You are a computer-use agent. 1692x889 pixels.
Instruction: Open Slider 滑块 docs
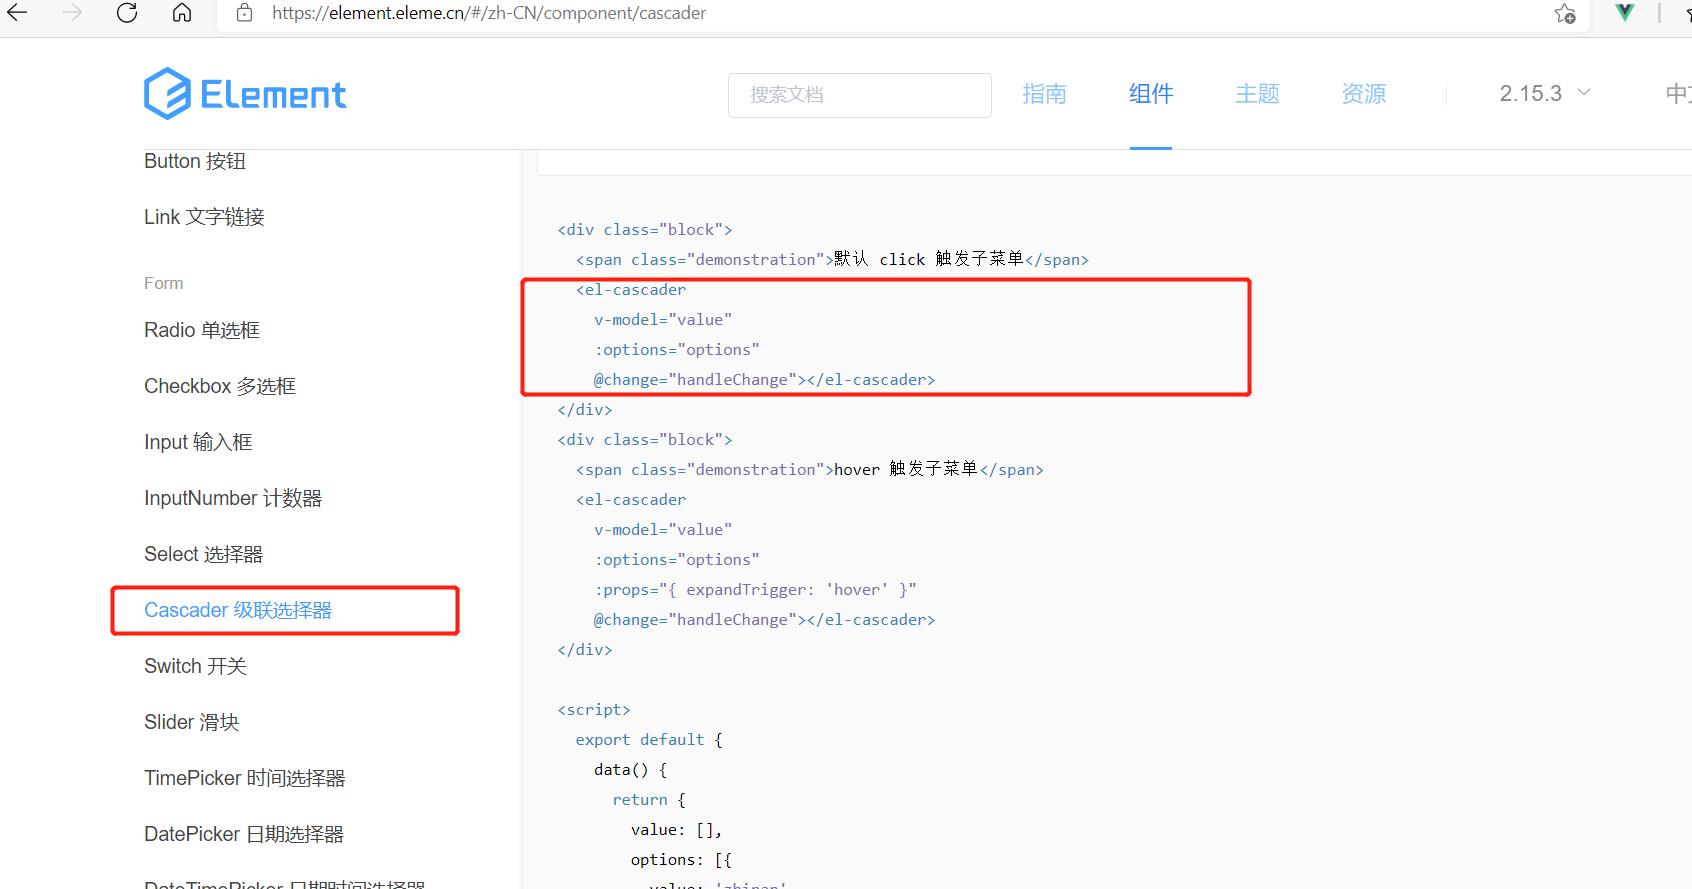pyautogui.click(x=192, y=722)
